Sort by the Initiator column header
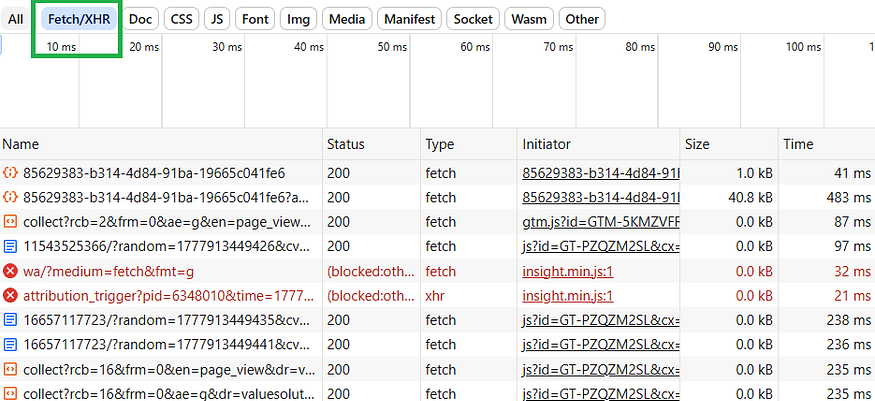Image resolution: width=875 pixels, height=401 pixels. click(598, 144)
